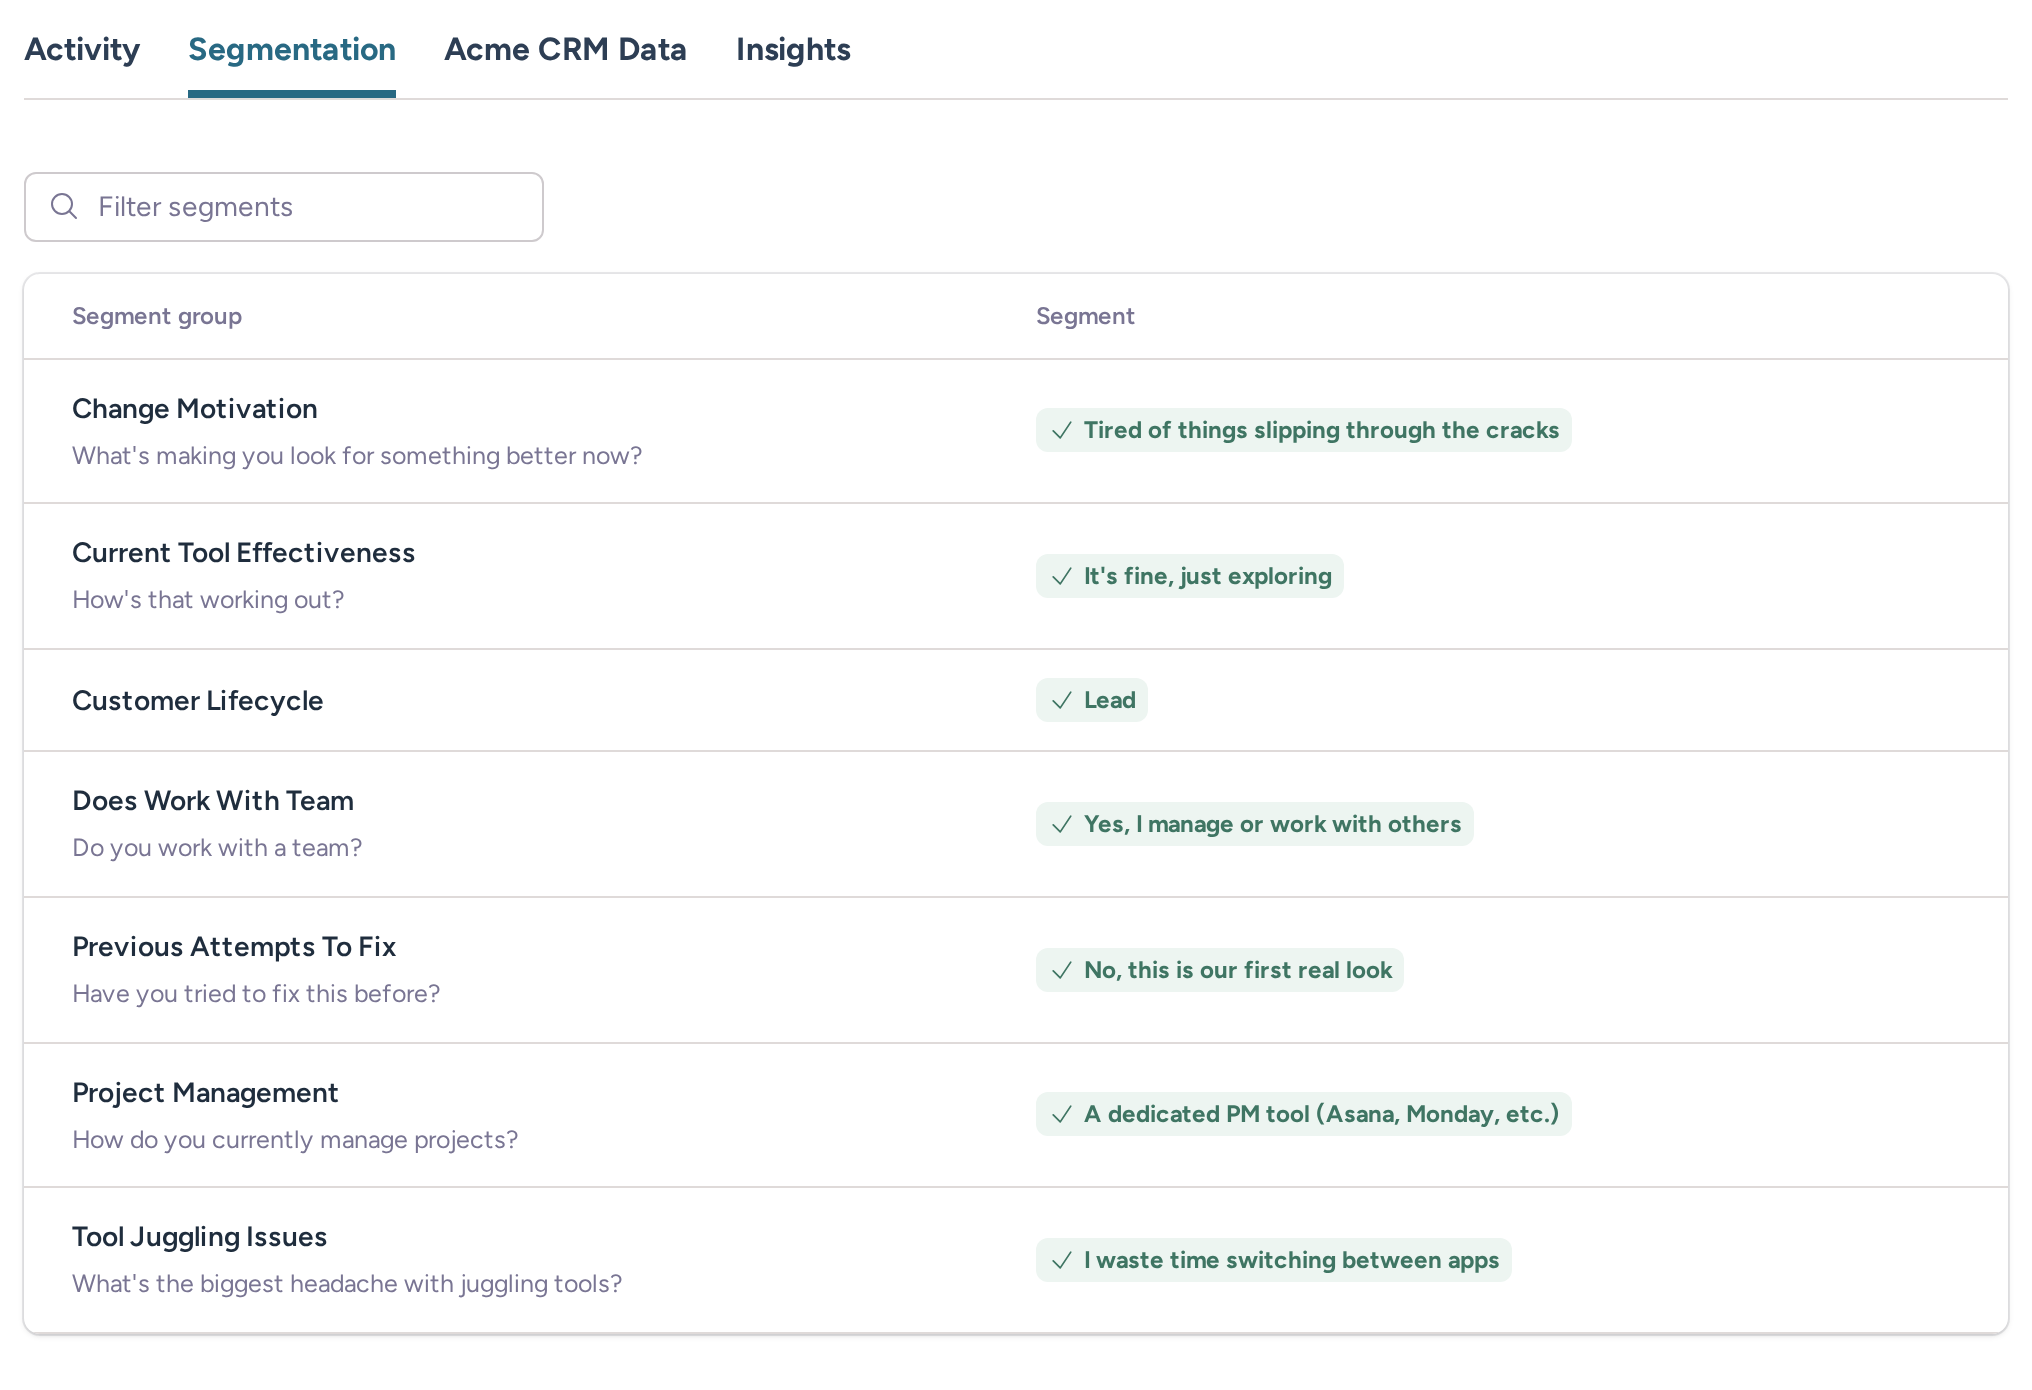Viewport: 2032px width, 1390px height.
Task: Select the Change Motivation row title
Action: [195, 408]
